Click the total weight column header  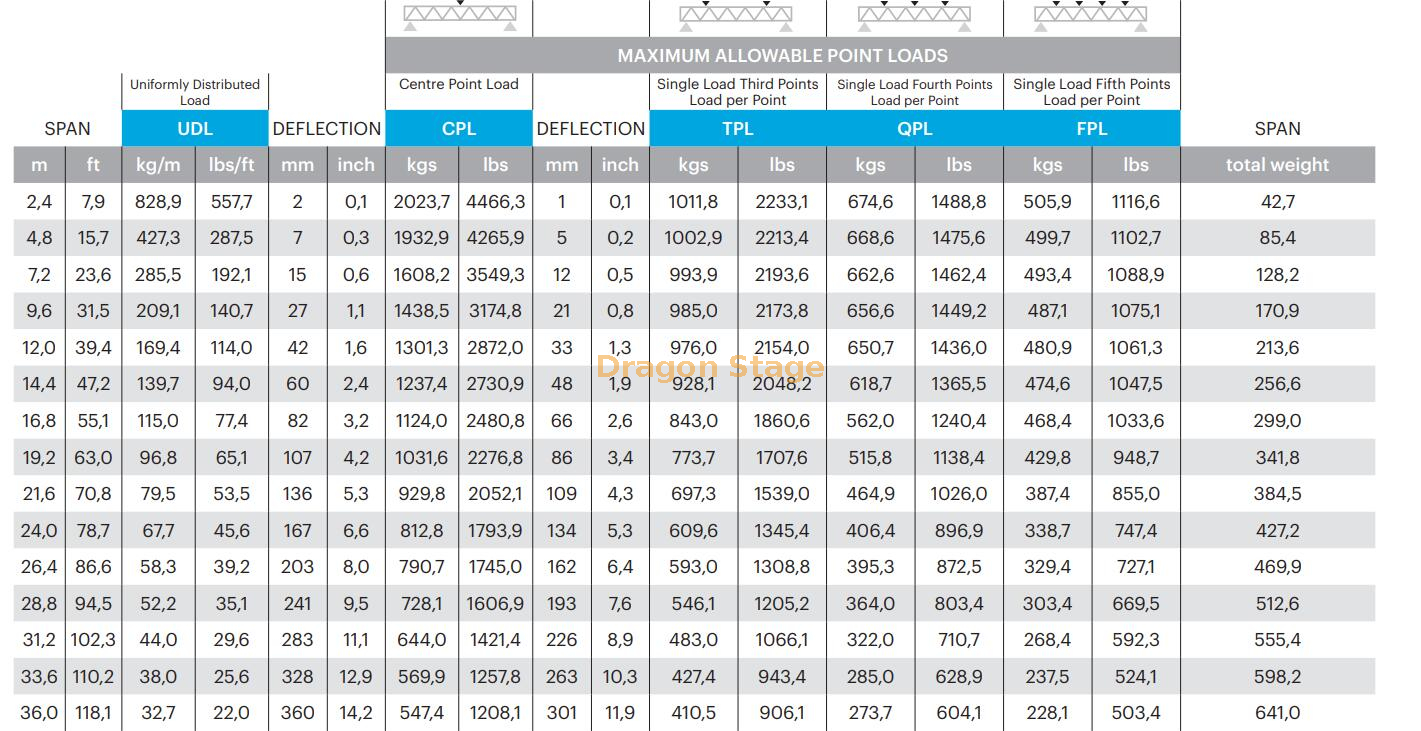tap(1278, 165)
